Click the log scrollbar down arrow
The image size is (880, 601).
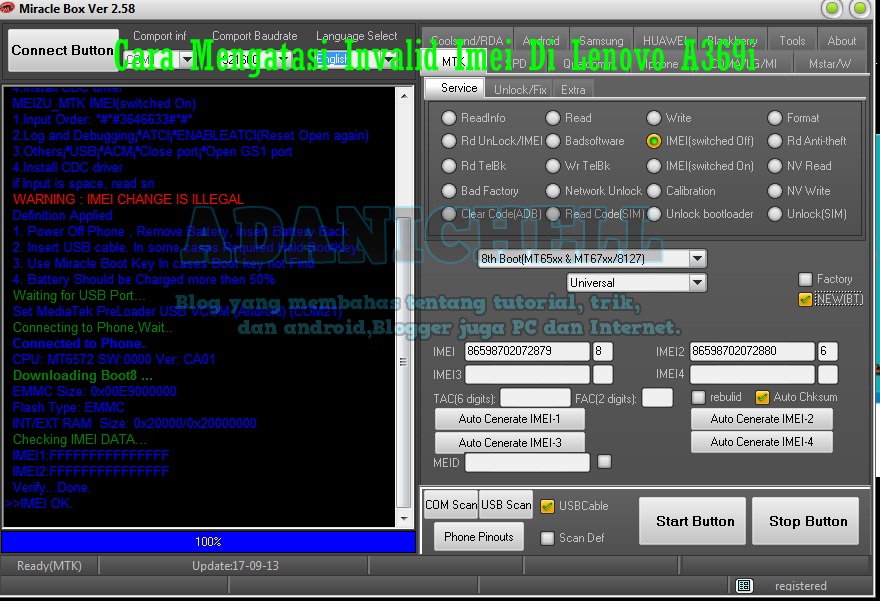[404, 519]
